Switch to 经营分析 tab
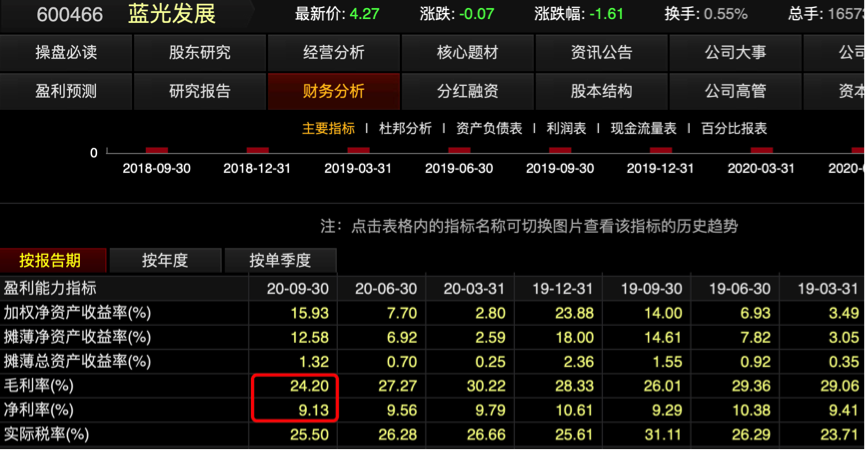 [334, 52]
